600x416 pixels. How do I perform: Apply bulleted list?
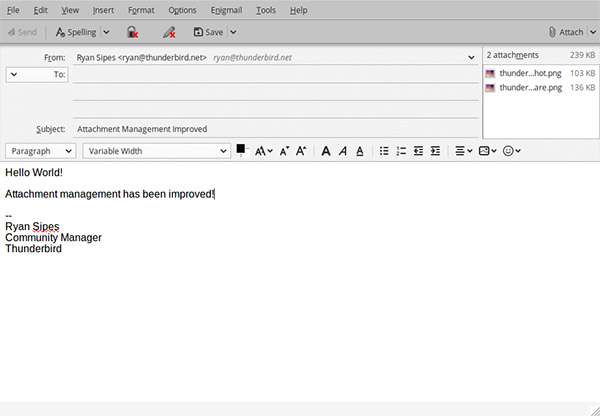[x=384, y=151]
